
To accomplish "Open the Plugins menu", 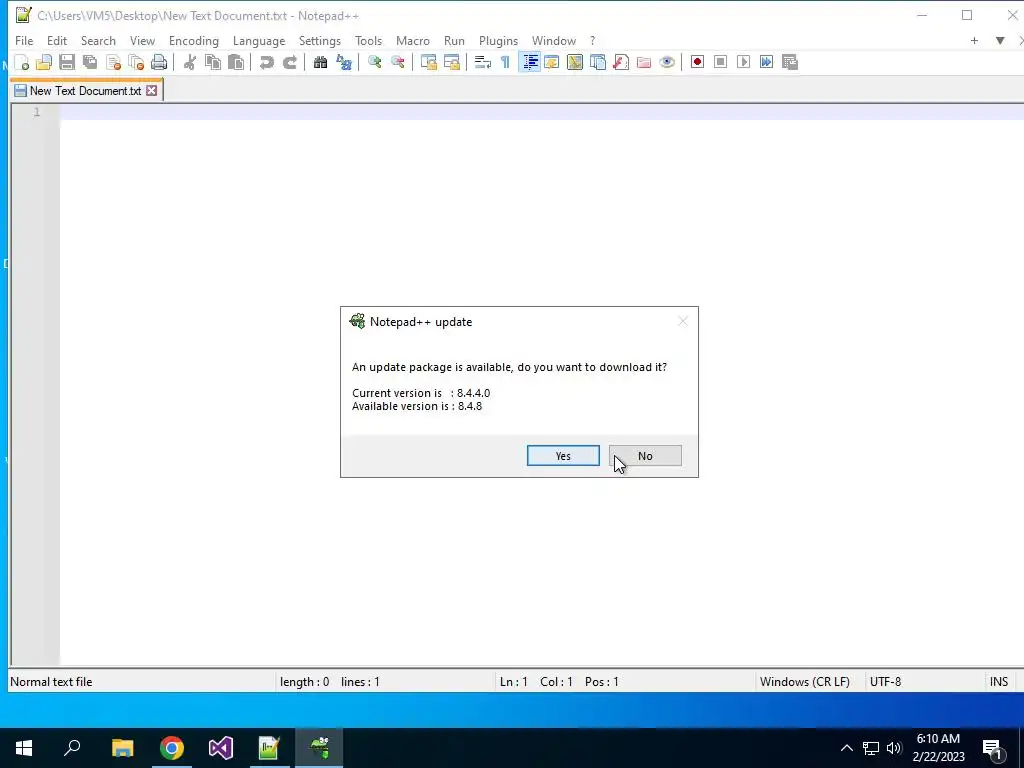I will (x=498, y=40).
